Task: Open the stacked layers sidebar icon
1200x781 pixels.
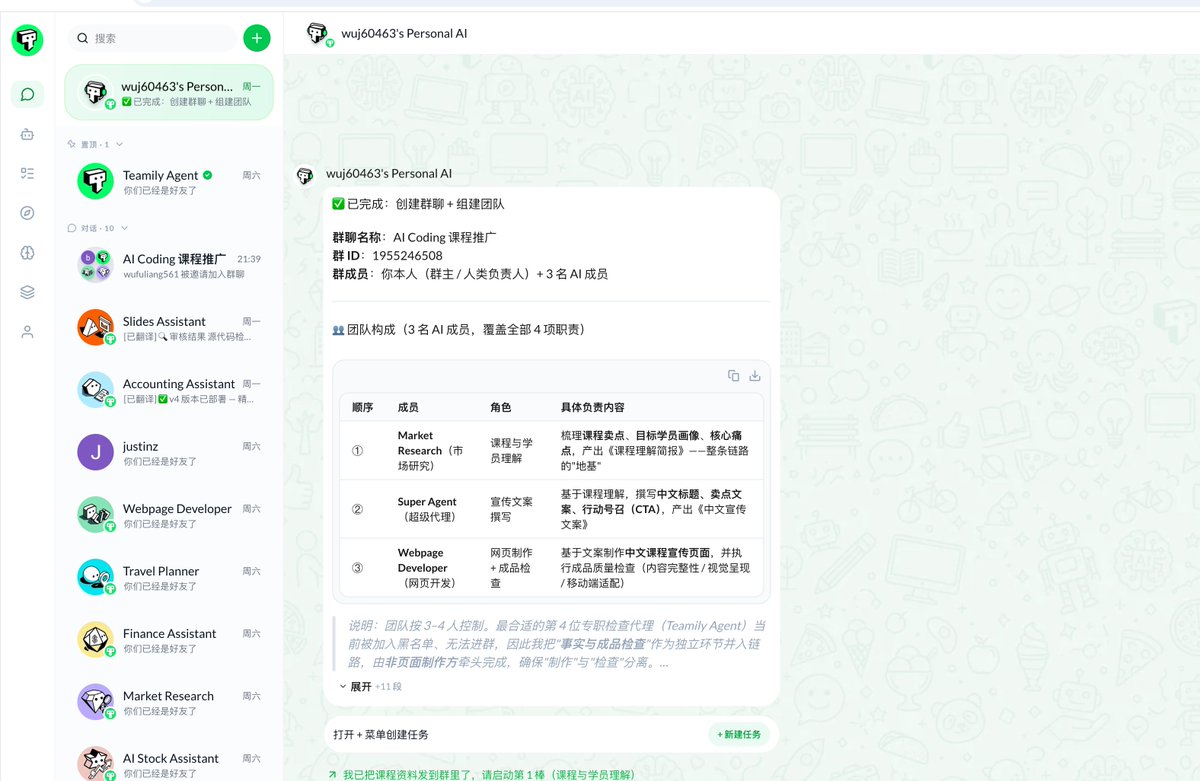Action: pos(28,292)
